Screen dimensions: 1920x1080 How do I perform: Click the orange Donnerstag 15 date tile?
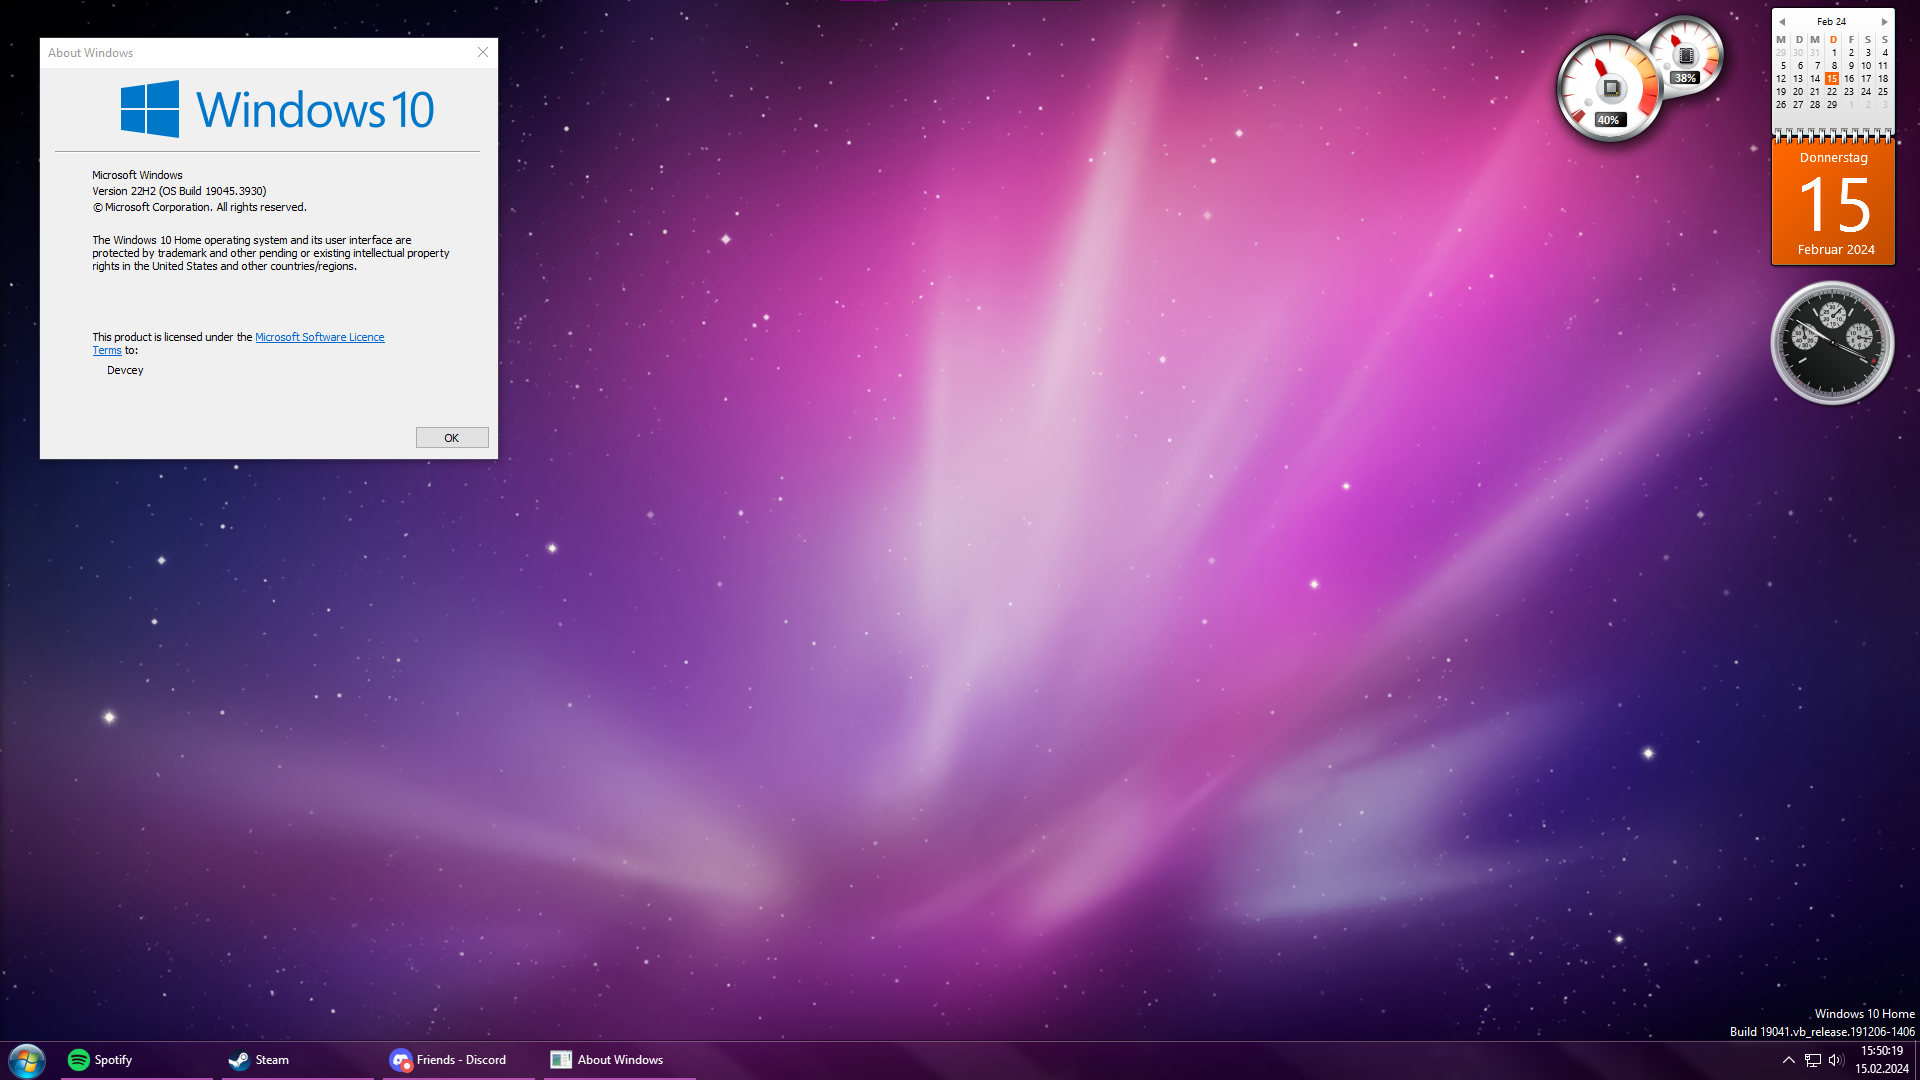pos(1833,203)
